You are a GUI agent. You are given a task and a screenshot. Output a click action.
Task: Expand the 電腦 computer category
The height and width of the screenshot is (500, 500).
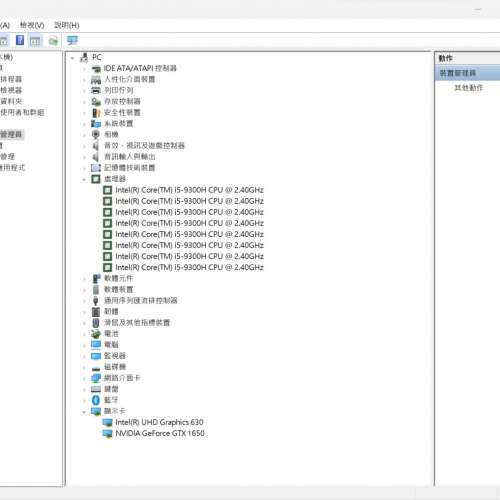(84, 345)
